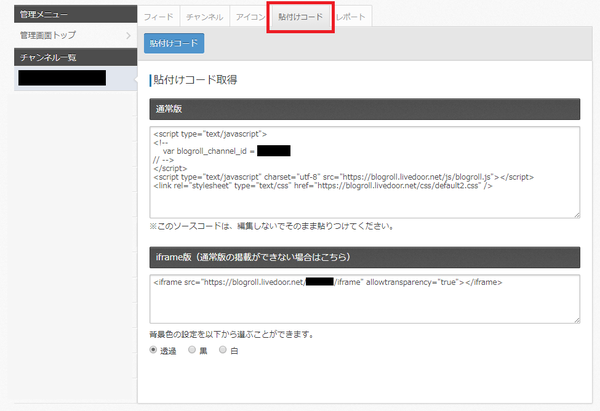The height and width of the screenshot is (411, 600).
Task: Click the blue 貼付けコード button
Action: (x=174, y=43)
